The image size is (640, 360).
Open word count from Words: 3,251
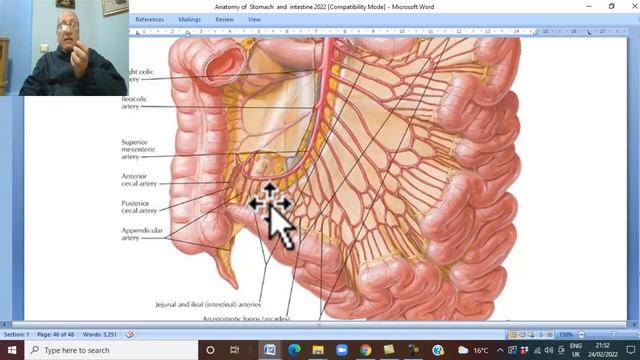[x=100, y=334]
